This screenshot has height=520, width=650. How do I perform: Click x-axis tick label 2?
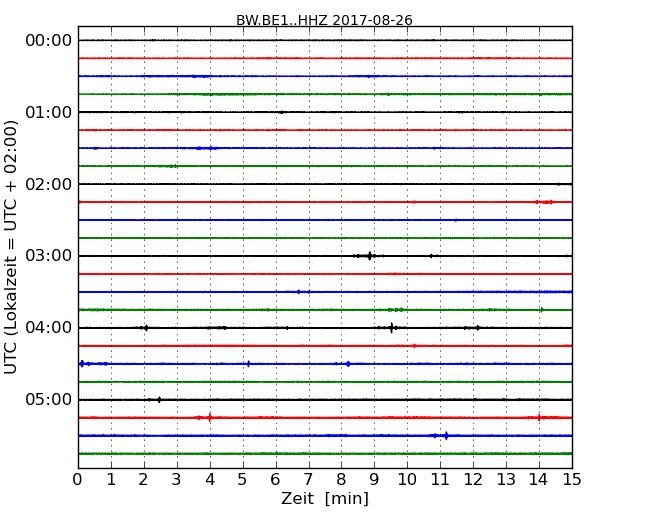click(x=143, y=480)
